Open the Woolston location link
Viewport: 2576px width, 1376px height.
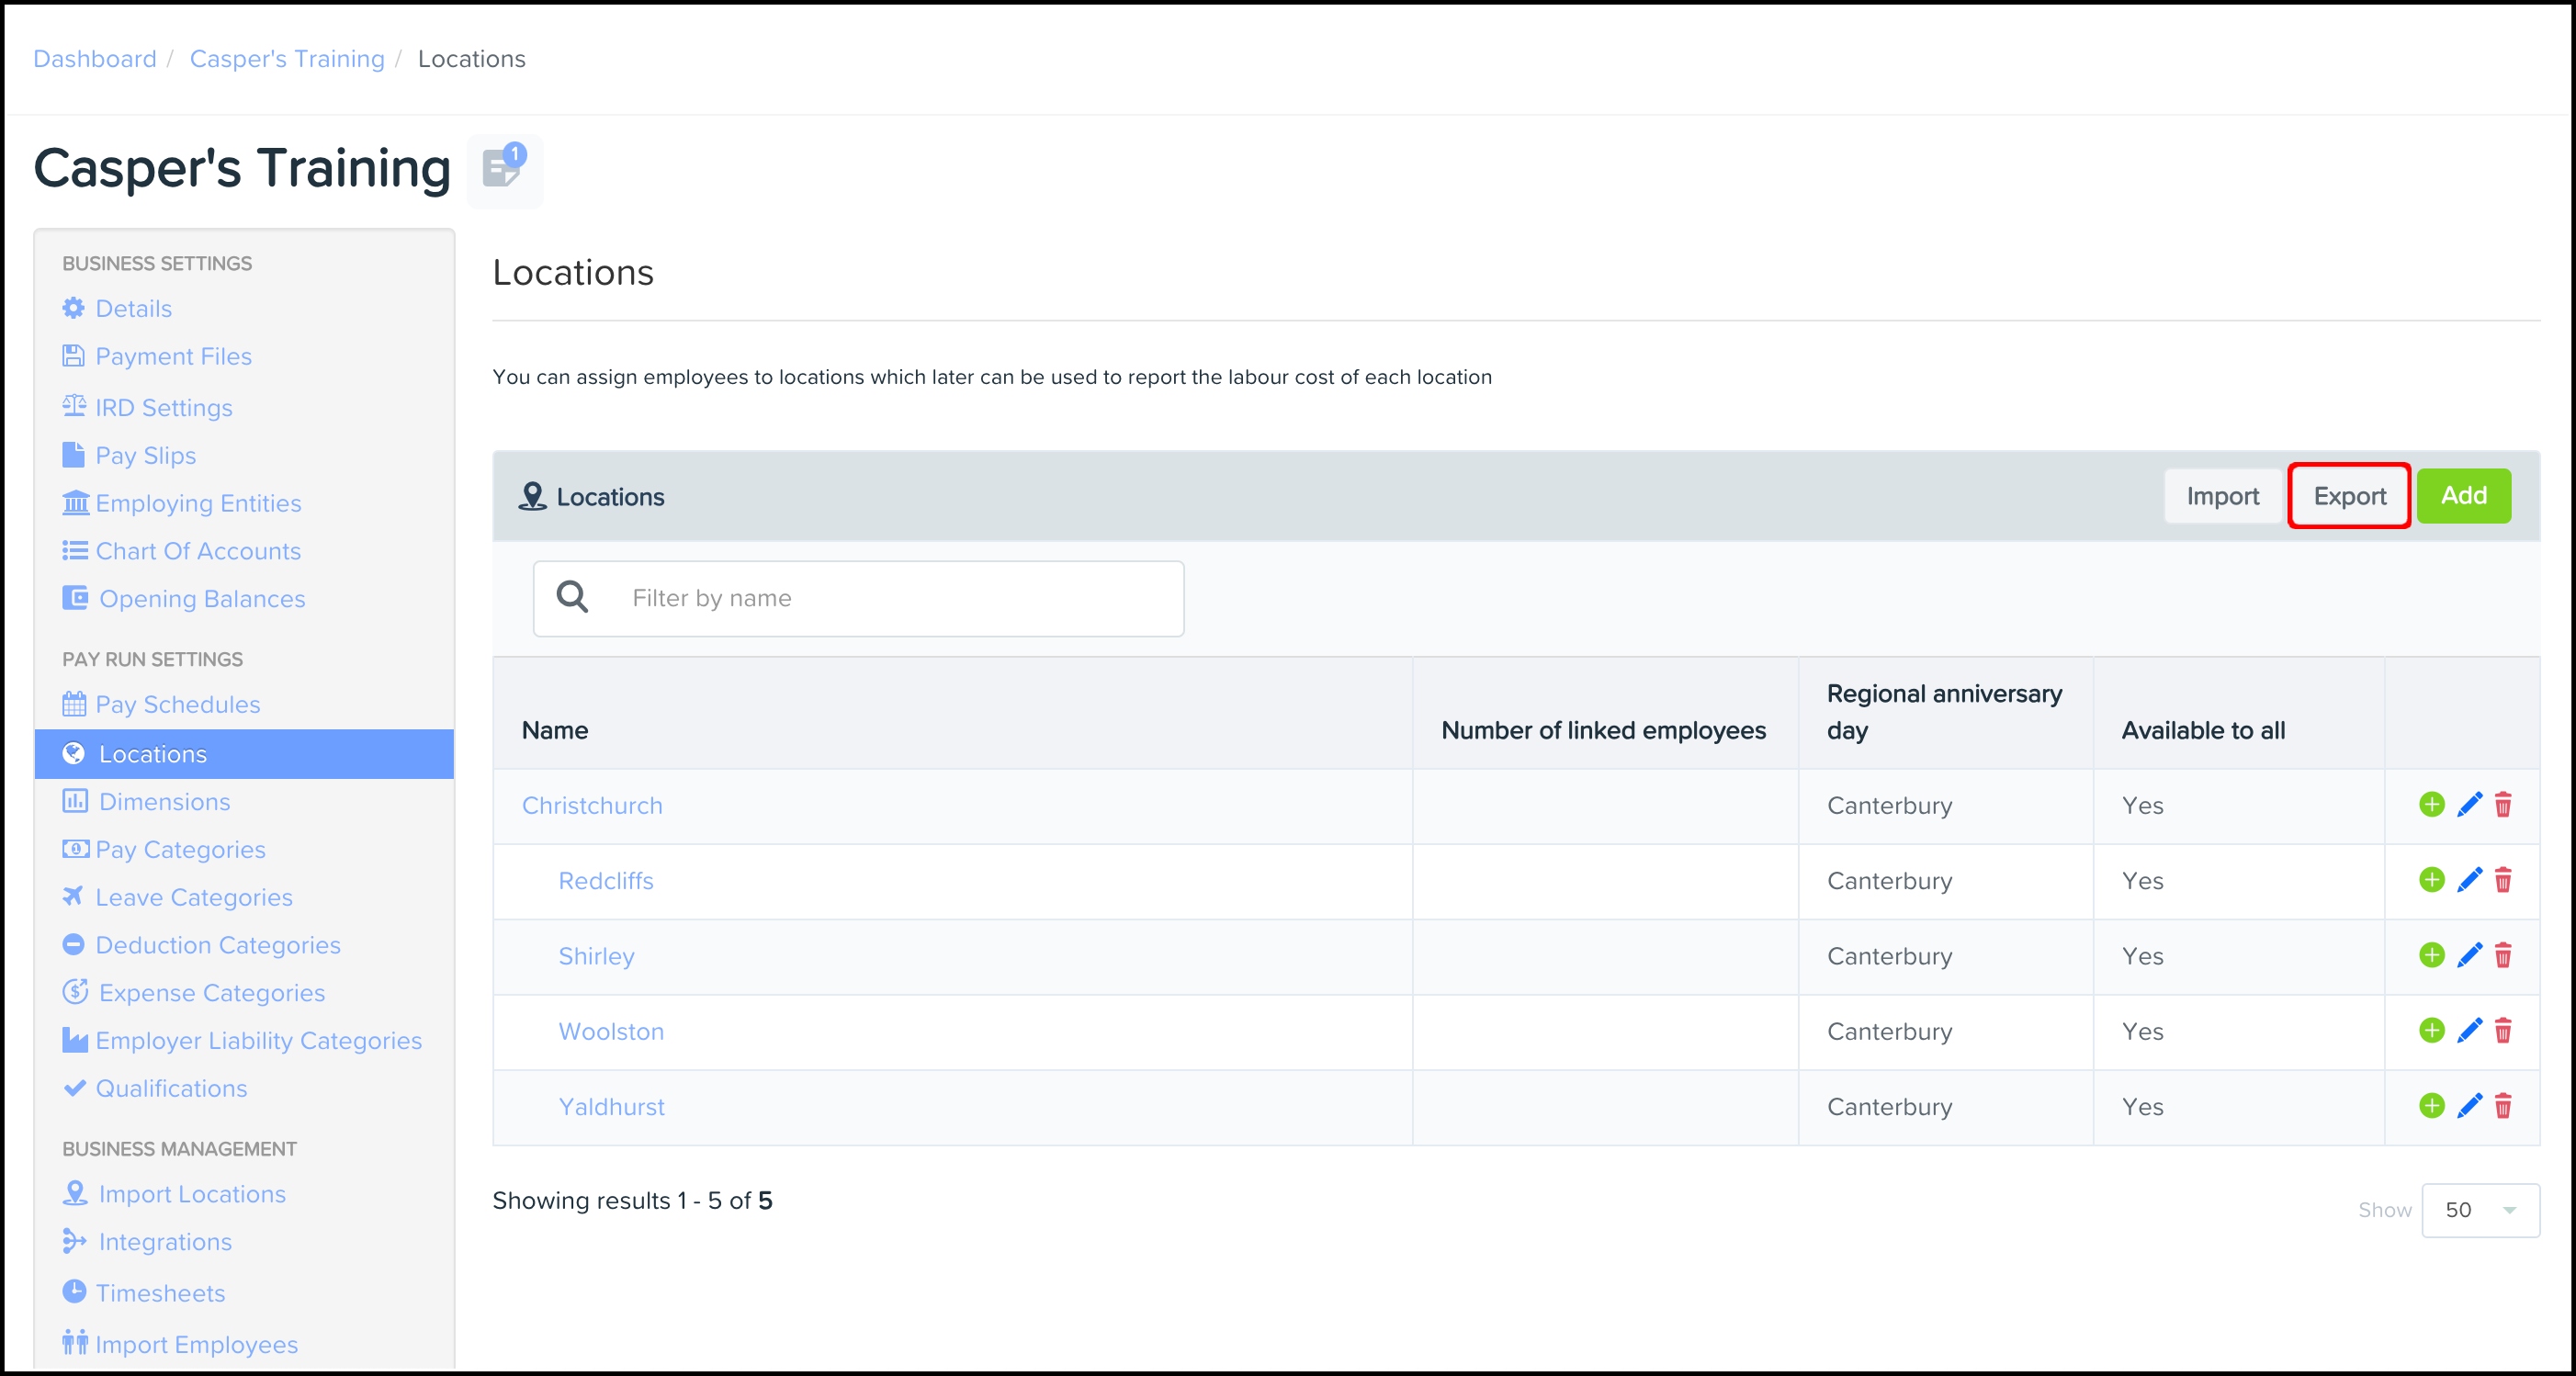(610, 1031)
